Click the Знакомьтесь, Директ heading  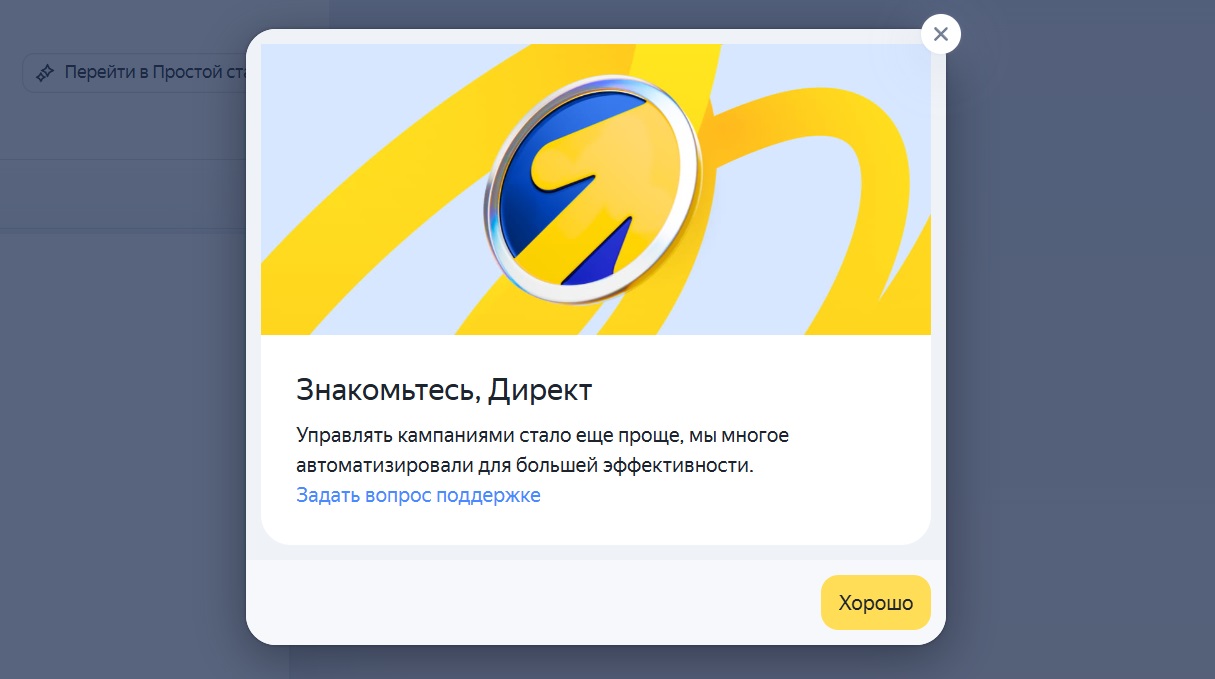tap(444, 389)
